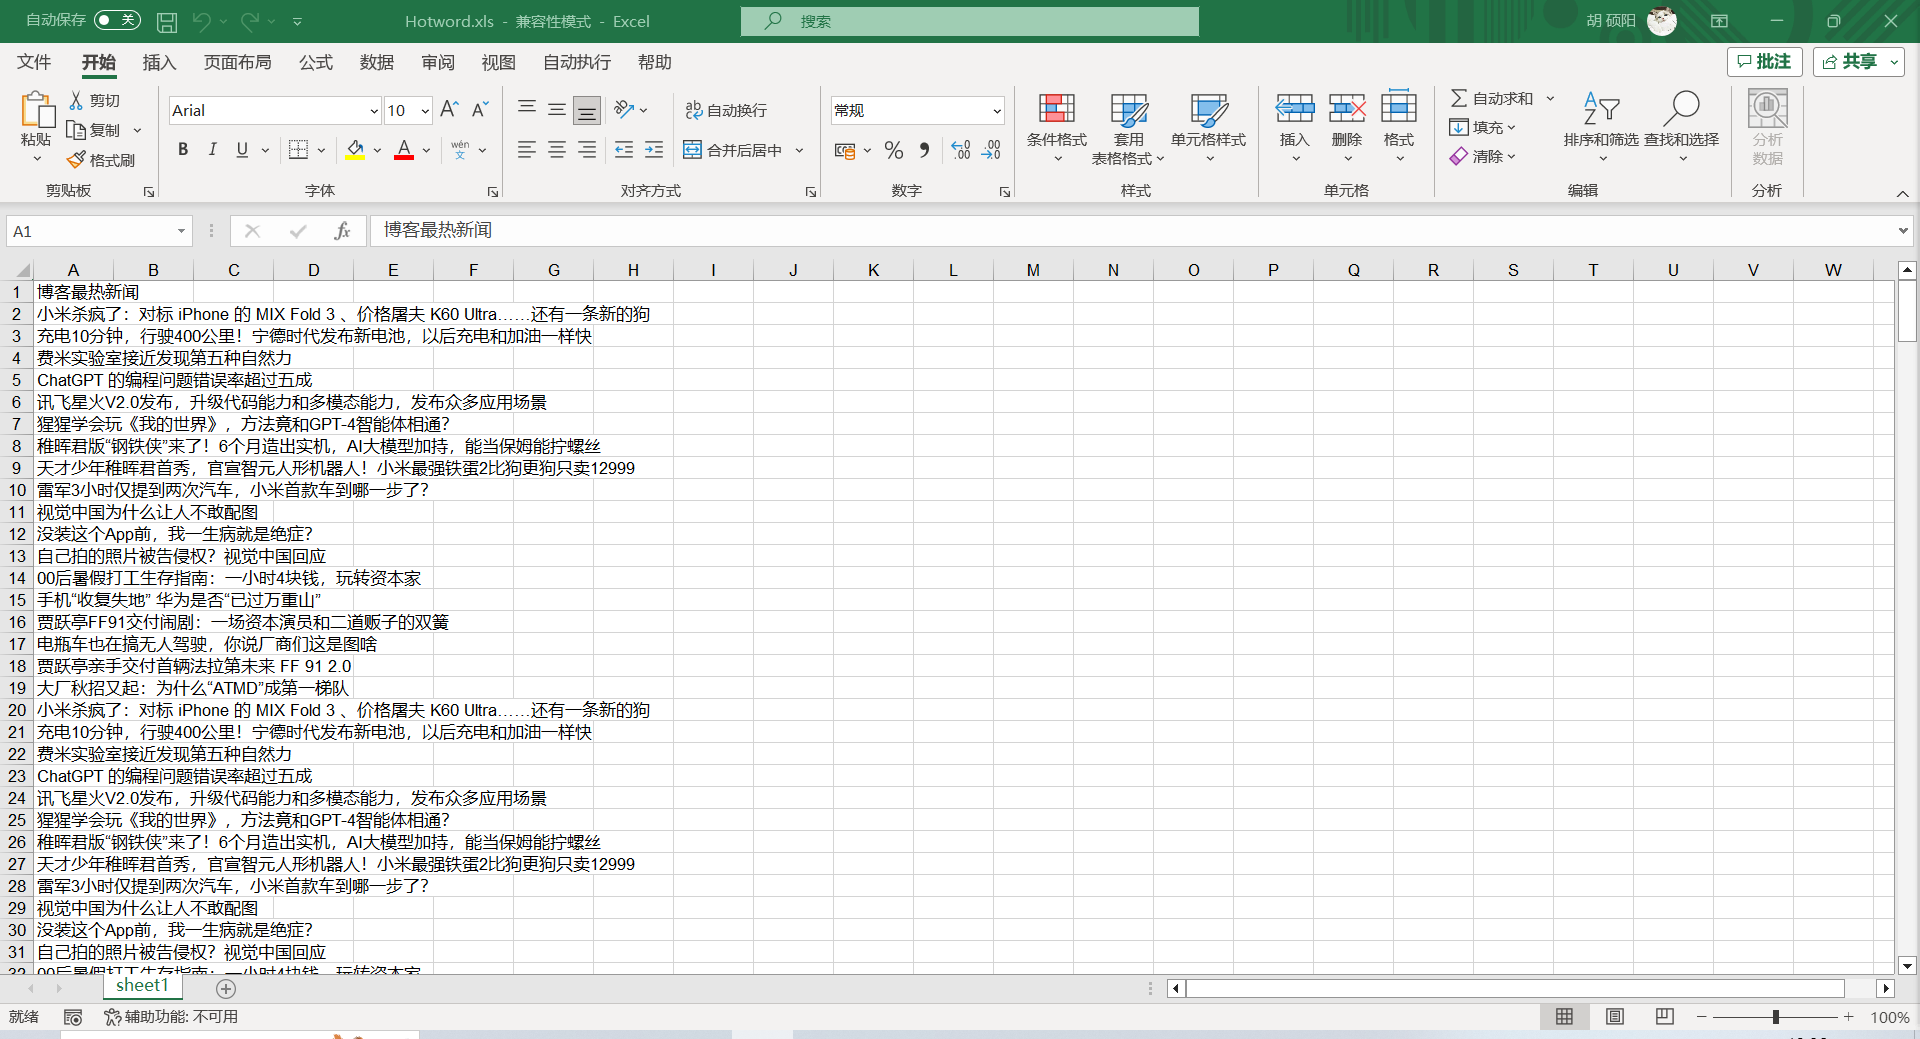Image resolution: width=1920 pixels, height=1039 pixels.
Task: Toggle Bold formatting
Action: point(183,150)
